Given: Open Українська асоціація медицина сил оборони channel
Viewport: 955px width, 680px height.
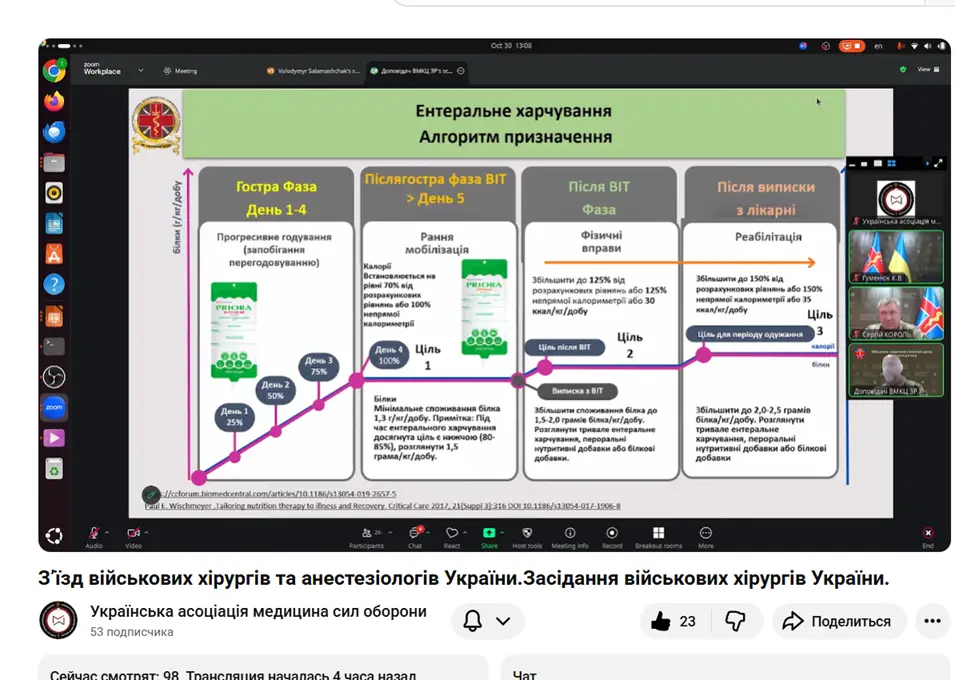Looking at the screenshot, I should point(258,612).
